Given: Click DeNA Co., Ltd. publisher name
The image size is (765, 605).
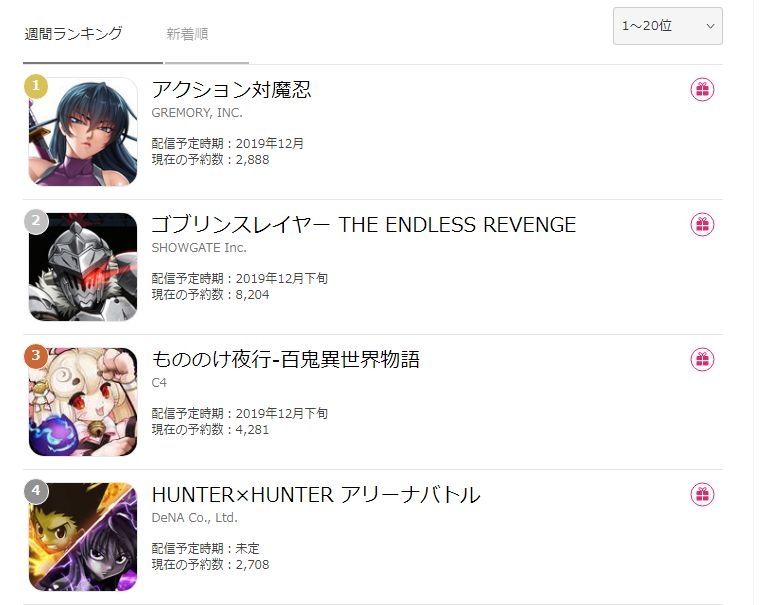Looking at the screenshot, I should point(195,518).
